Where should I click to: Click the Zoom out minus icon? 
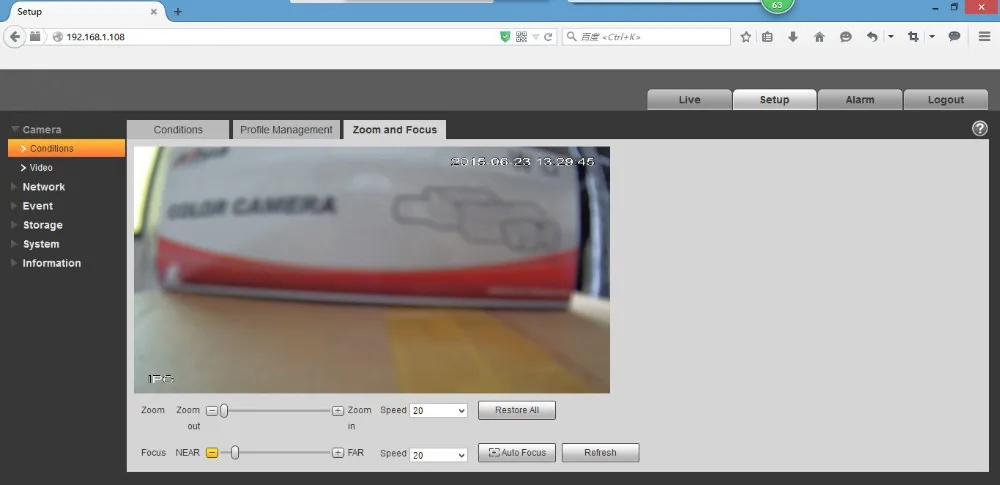(x=212, y=411)
